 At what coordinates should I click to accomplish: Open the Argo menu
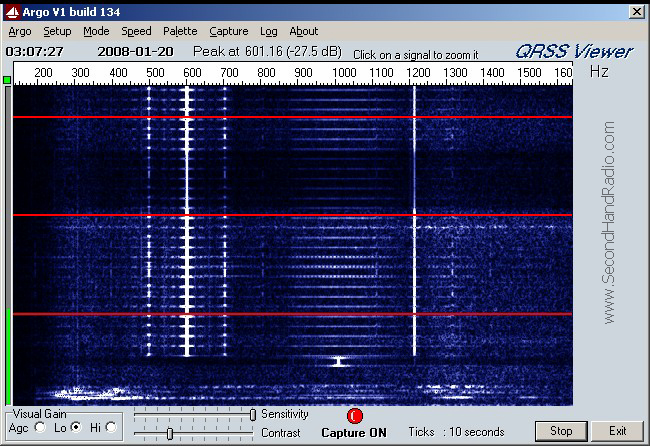pos(19,32)
